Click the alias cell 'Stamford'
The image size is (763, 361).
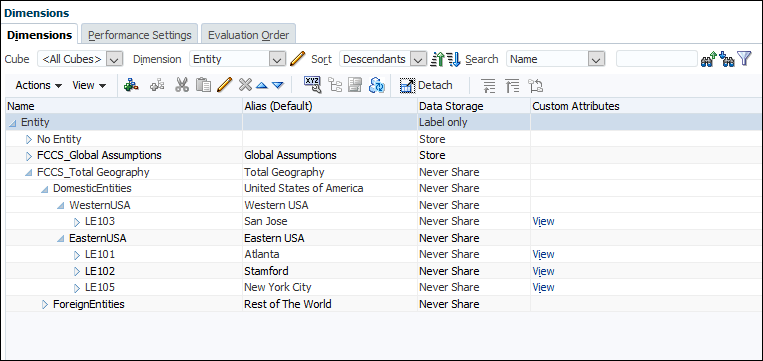[x=266, y=271]
